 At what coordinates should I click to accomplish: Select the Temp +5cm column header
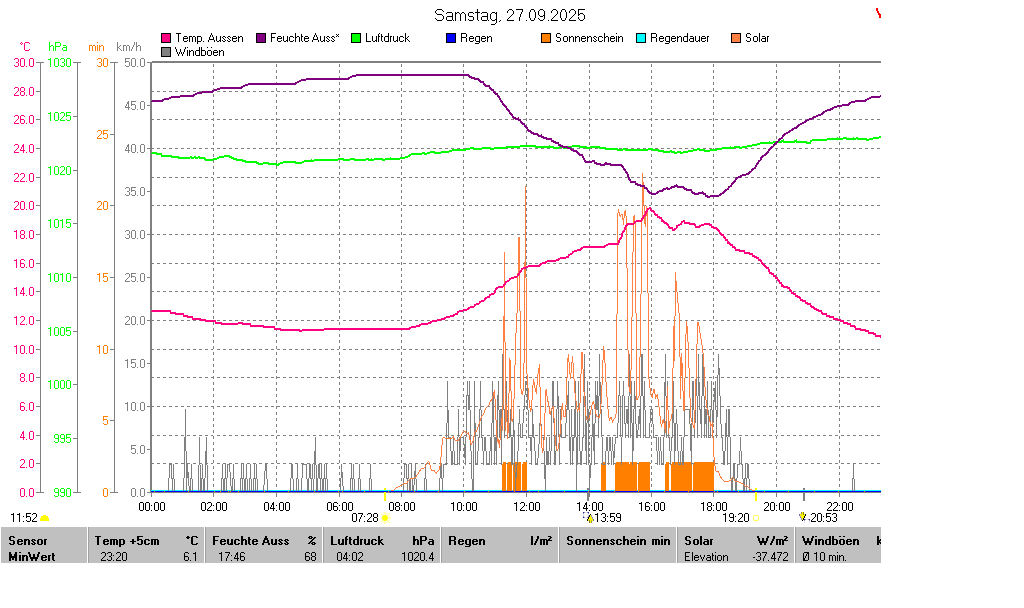146,541
